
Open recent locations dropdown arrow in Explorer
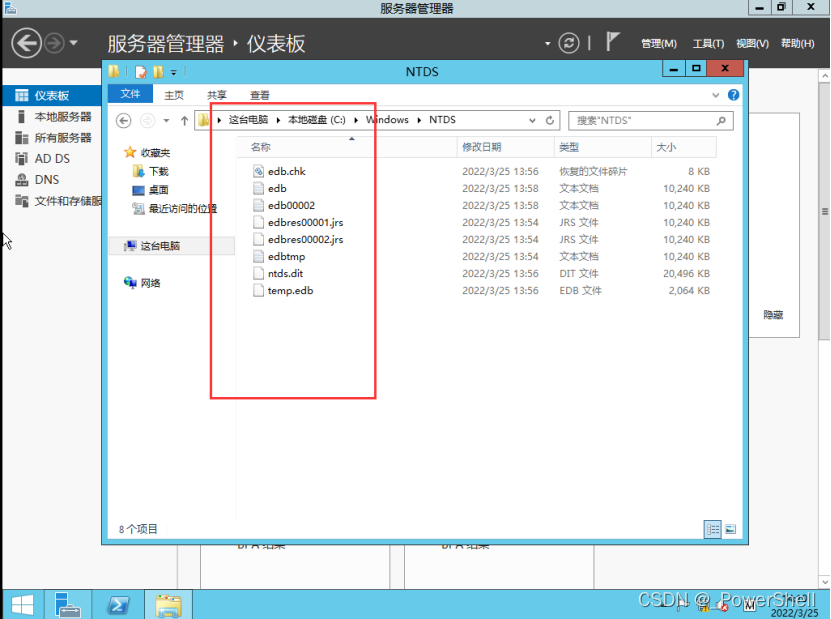pyautogui.click(x=166, y=121)
